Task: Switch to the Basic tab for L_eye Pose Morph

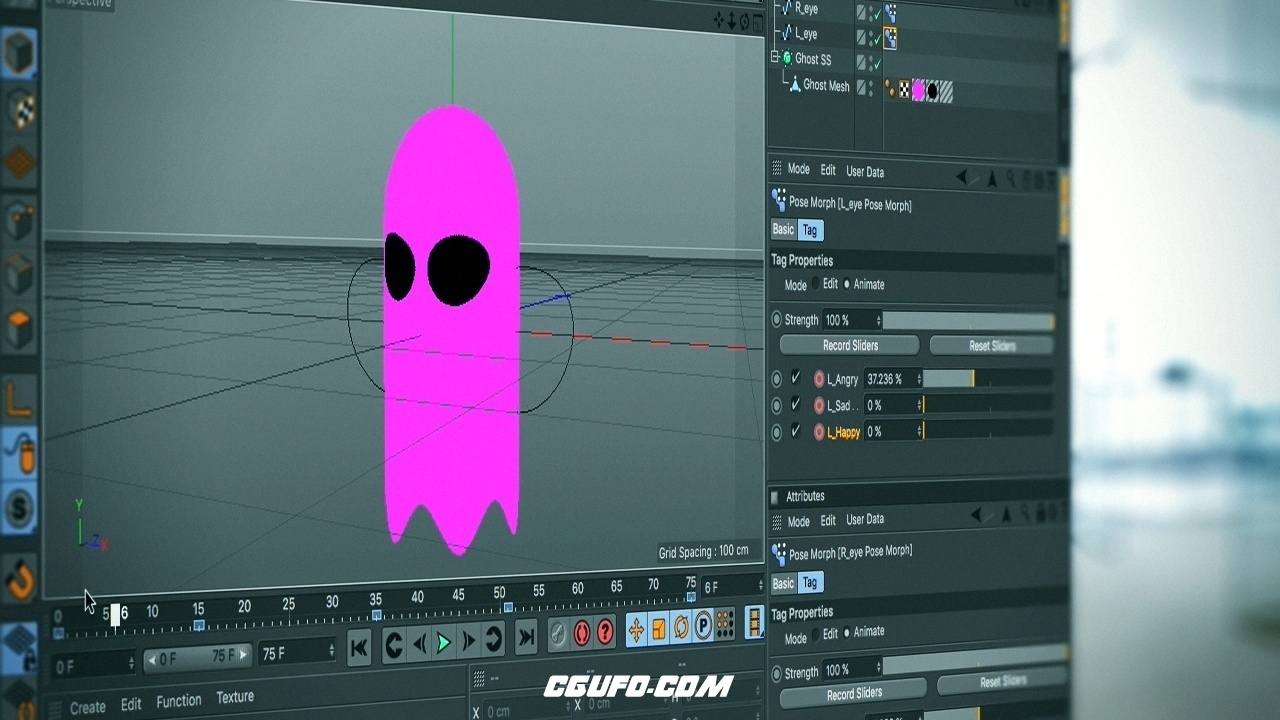Action: tap(783, 229)
